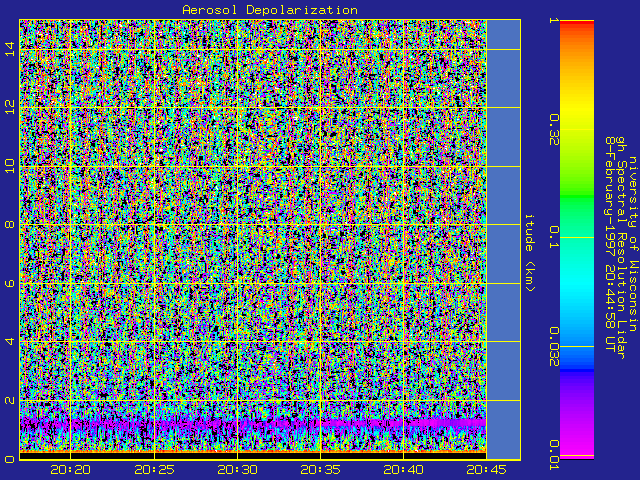Click the colorbar label 0.01

point(553,455)
